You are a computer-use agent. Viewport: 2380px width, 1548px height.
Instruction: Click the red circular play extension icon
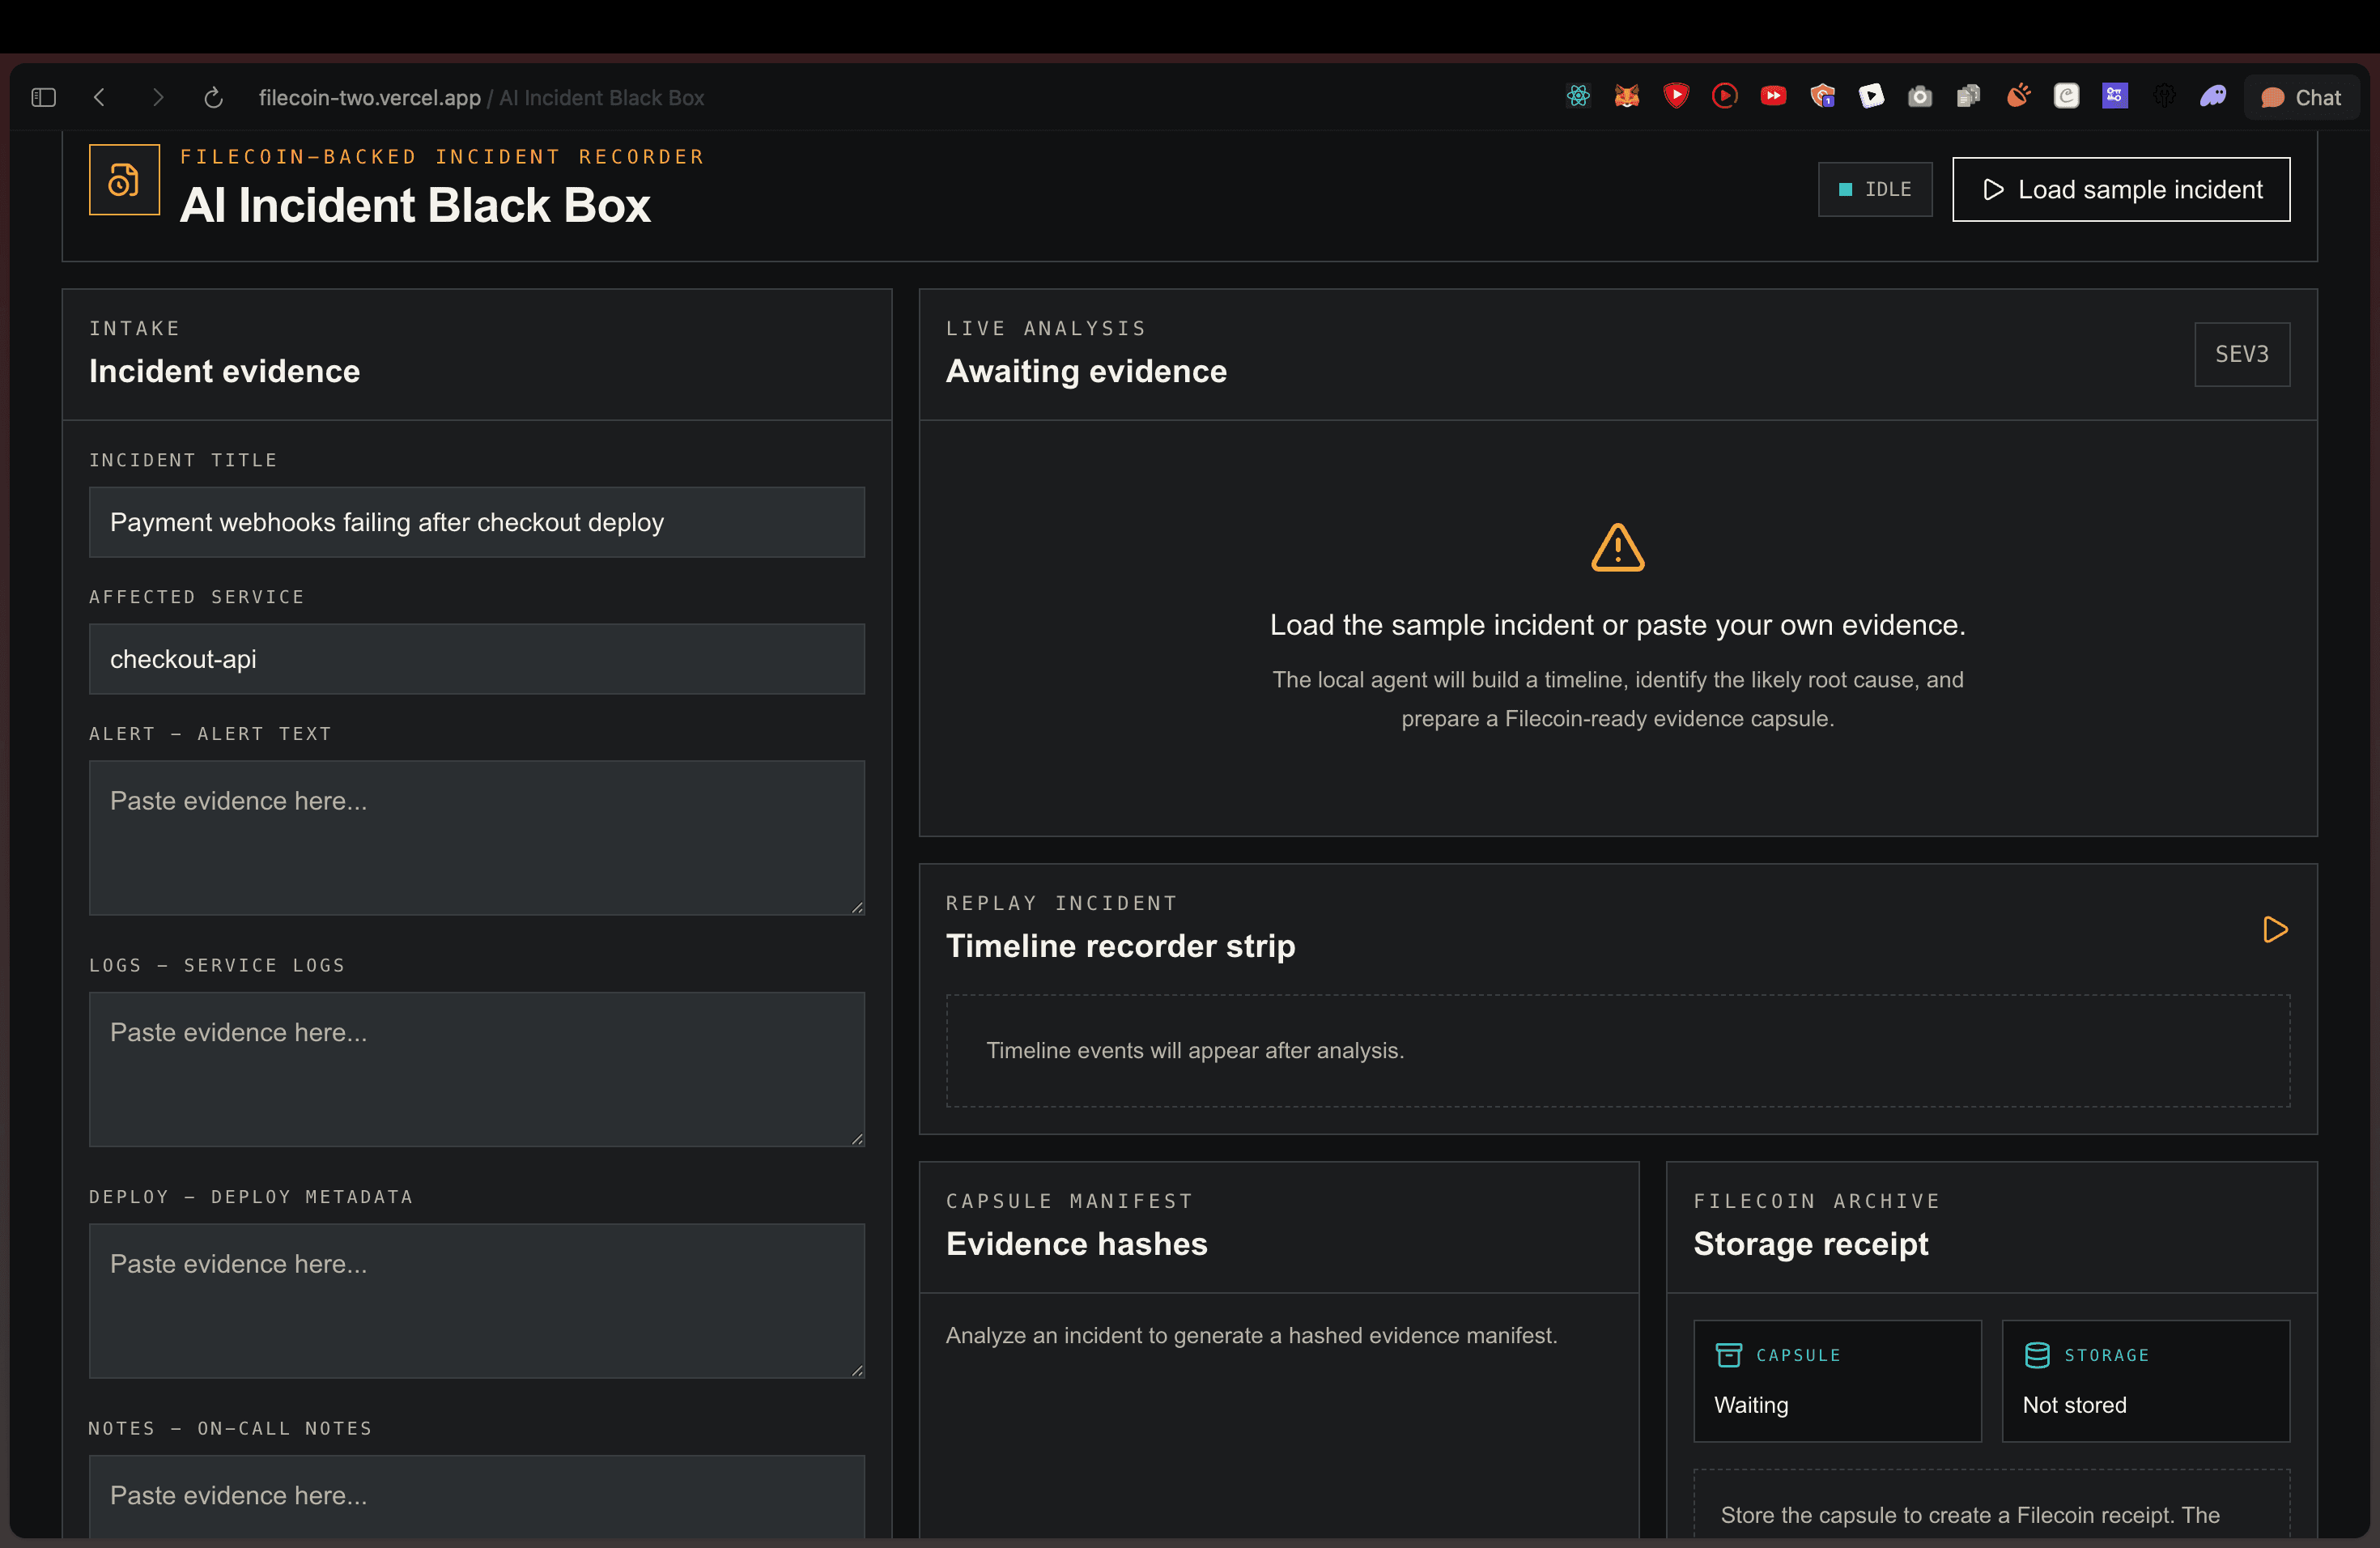click(1725, 96)
